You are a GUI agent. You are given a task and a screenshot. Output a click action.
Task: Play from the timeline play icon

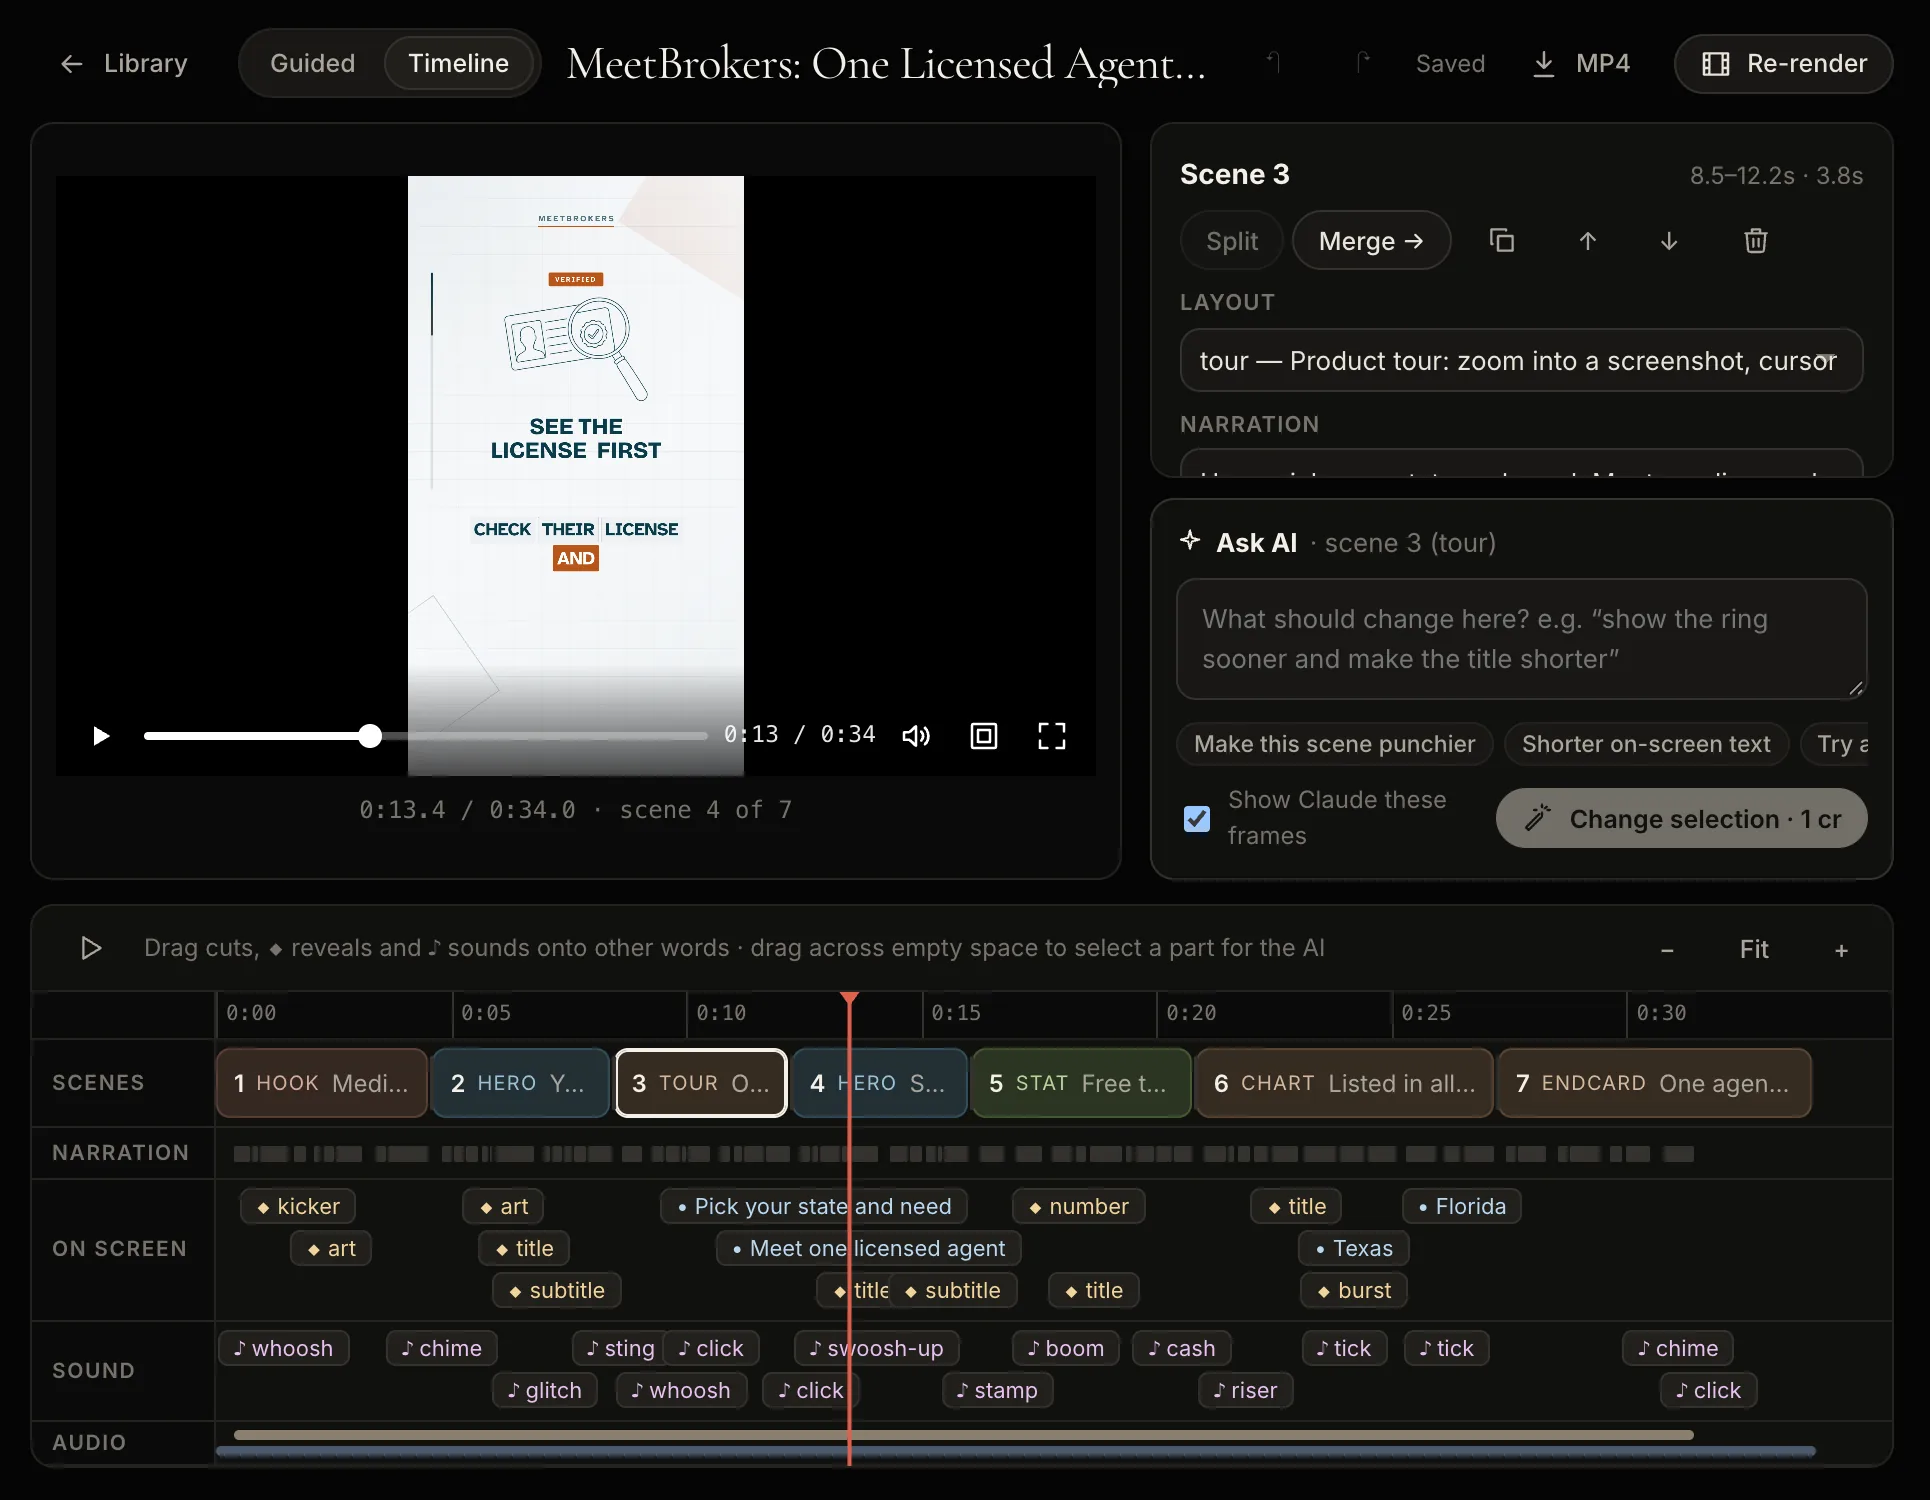click(91, 948)
